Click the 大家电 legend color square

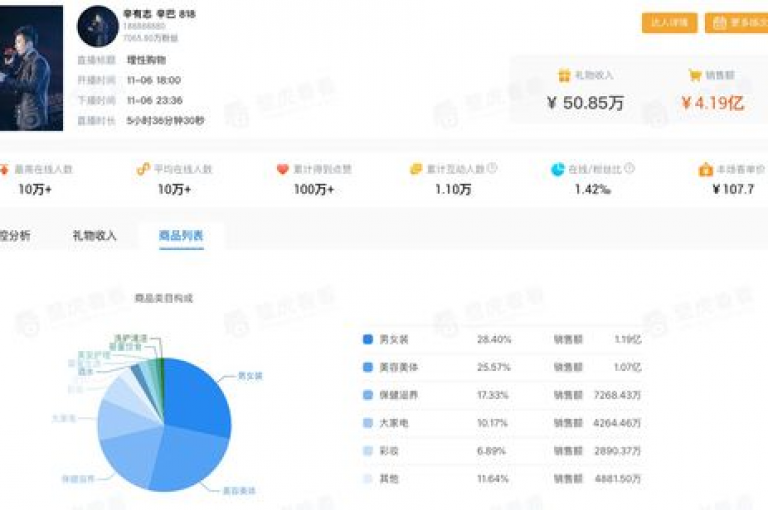tap(368, 423)
